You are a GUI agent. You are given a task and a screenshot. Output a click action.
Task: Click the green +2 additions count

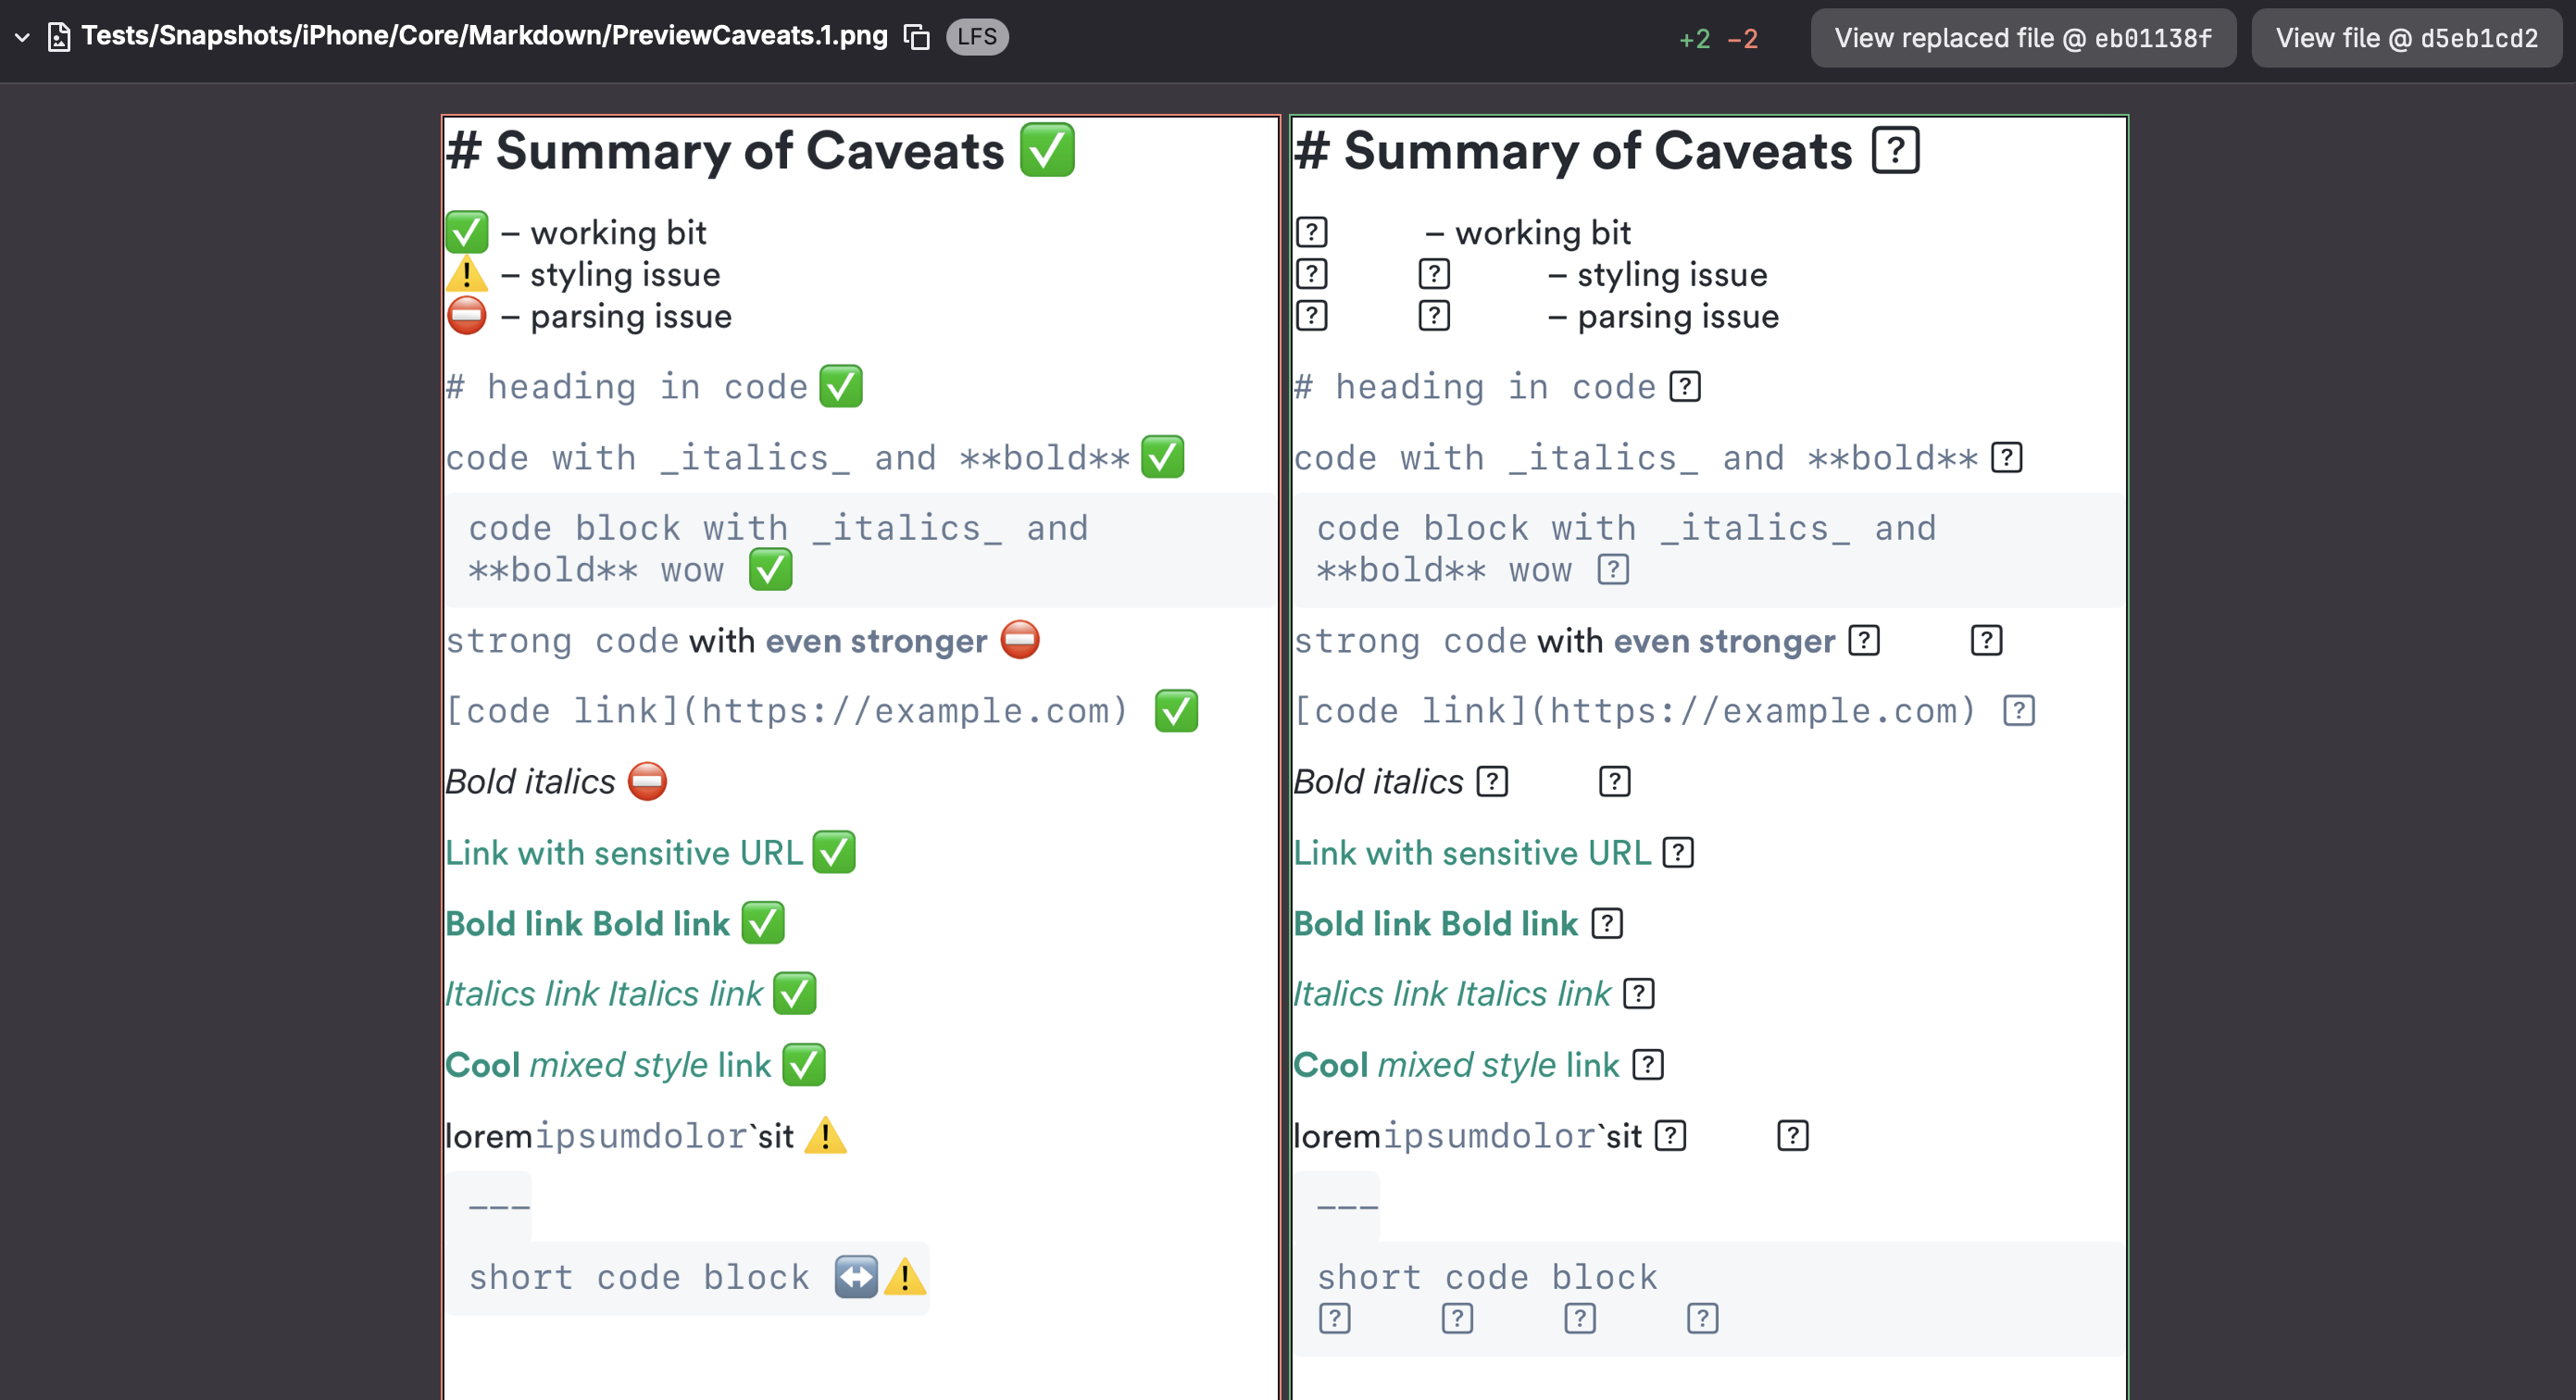tap(1694, 39)
